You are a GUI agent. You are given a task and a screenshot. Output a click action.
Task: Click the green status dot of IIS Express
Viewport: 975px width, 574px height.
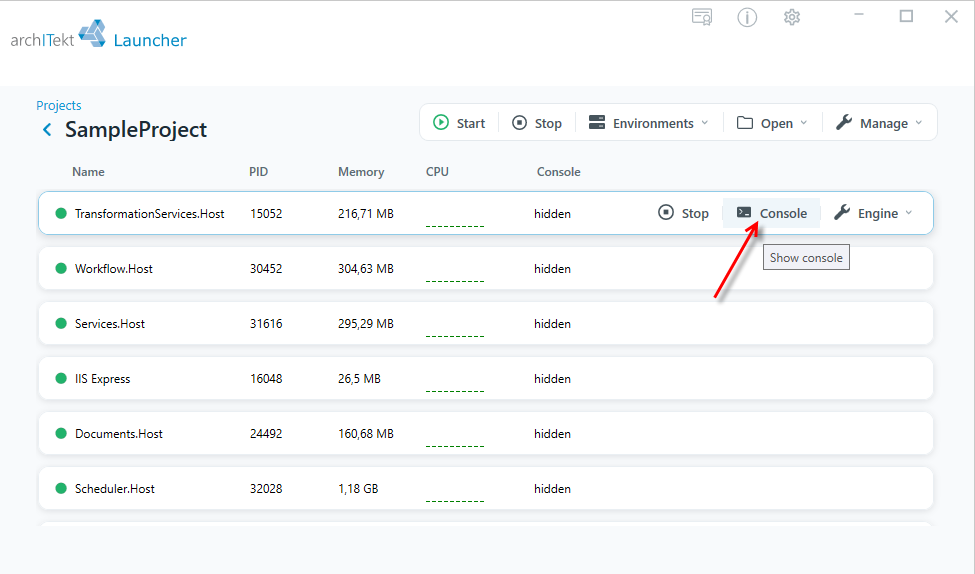61,379
